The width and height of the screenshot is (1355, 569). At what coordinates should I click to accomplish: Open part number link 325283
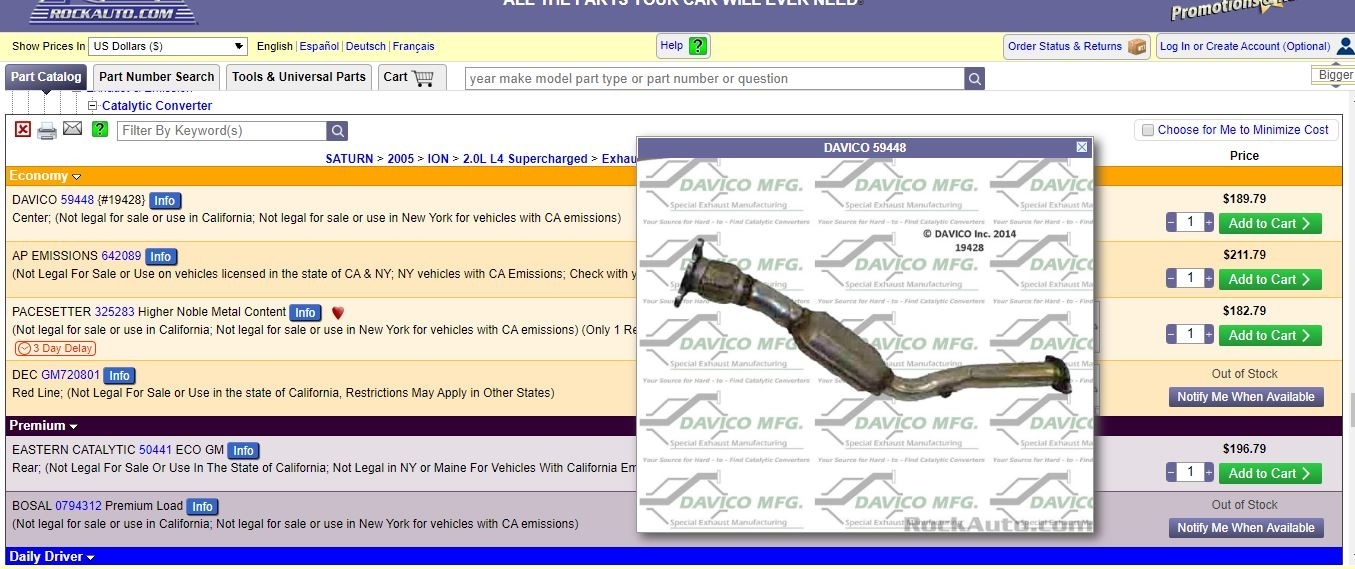point(114,312)
